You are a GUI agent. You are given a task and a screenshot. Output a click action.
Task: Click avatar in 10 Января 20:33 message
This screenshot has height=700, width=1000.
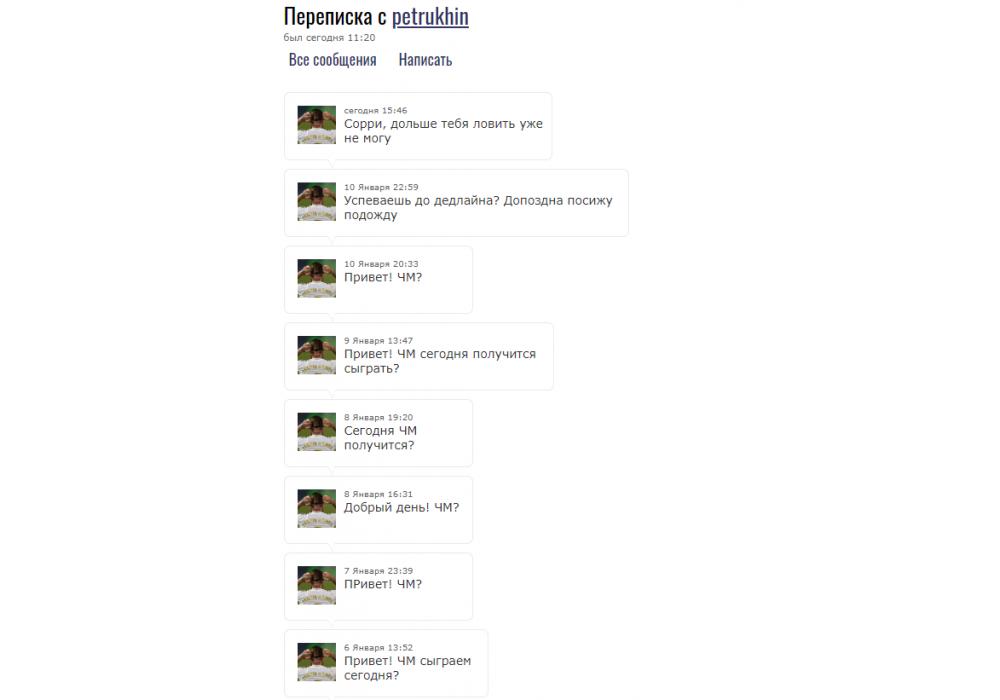pos(316,278)
